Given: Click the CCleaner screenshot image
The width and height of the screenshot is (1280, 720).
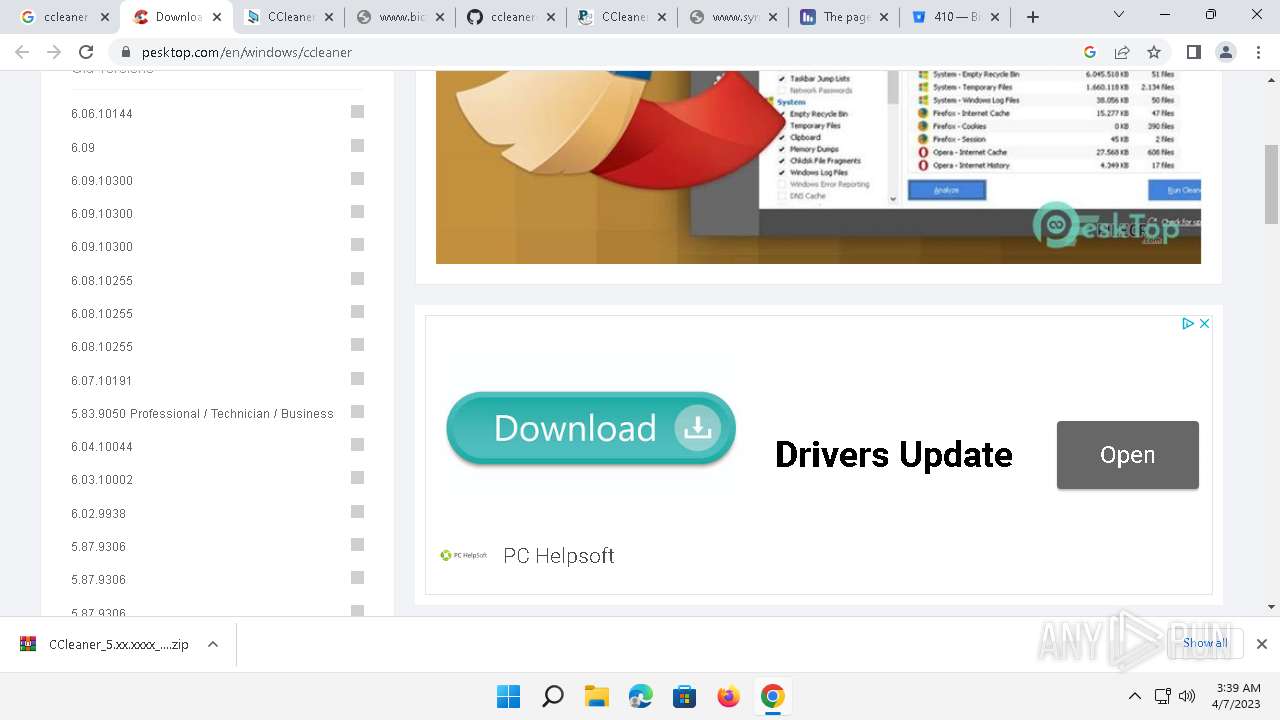Looking at the screenshot, I should tap(818, 167).
